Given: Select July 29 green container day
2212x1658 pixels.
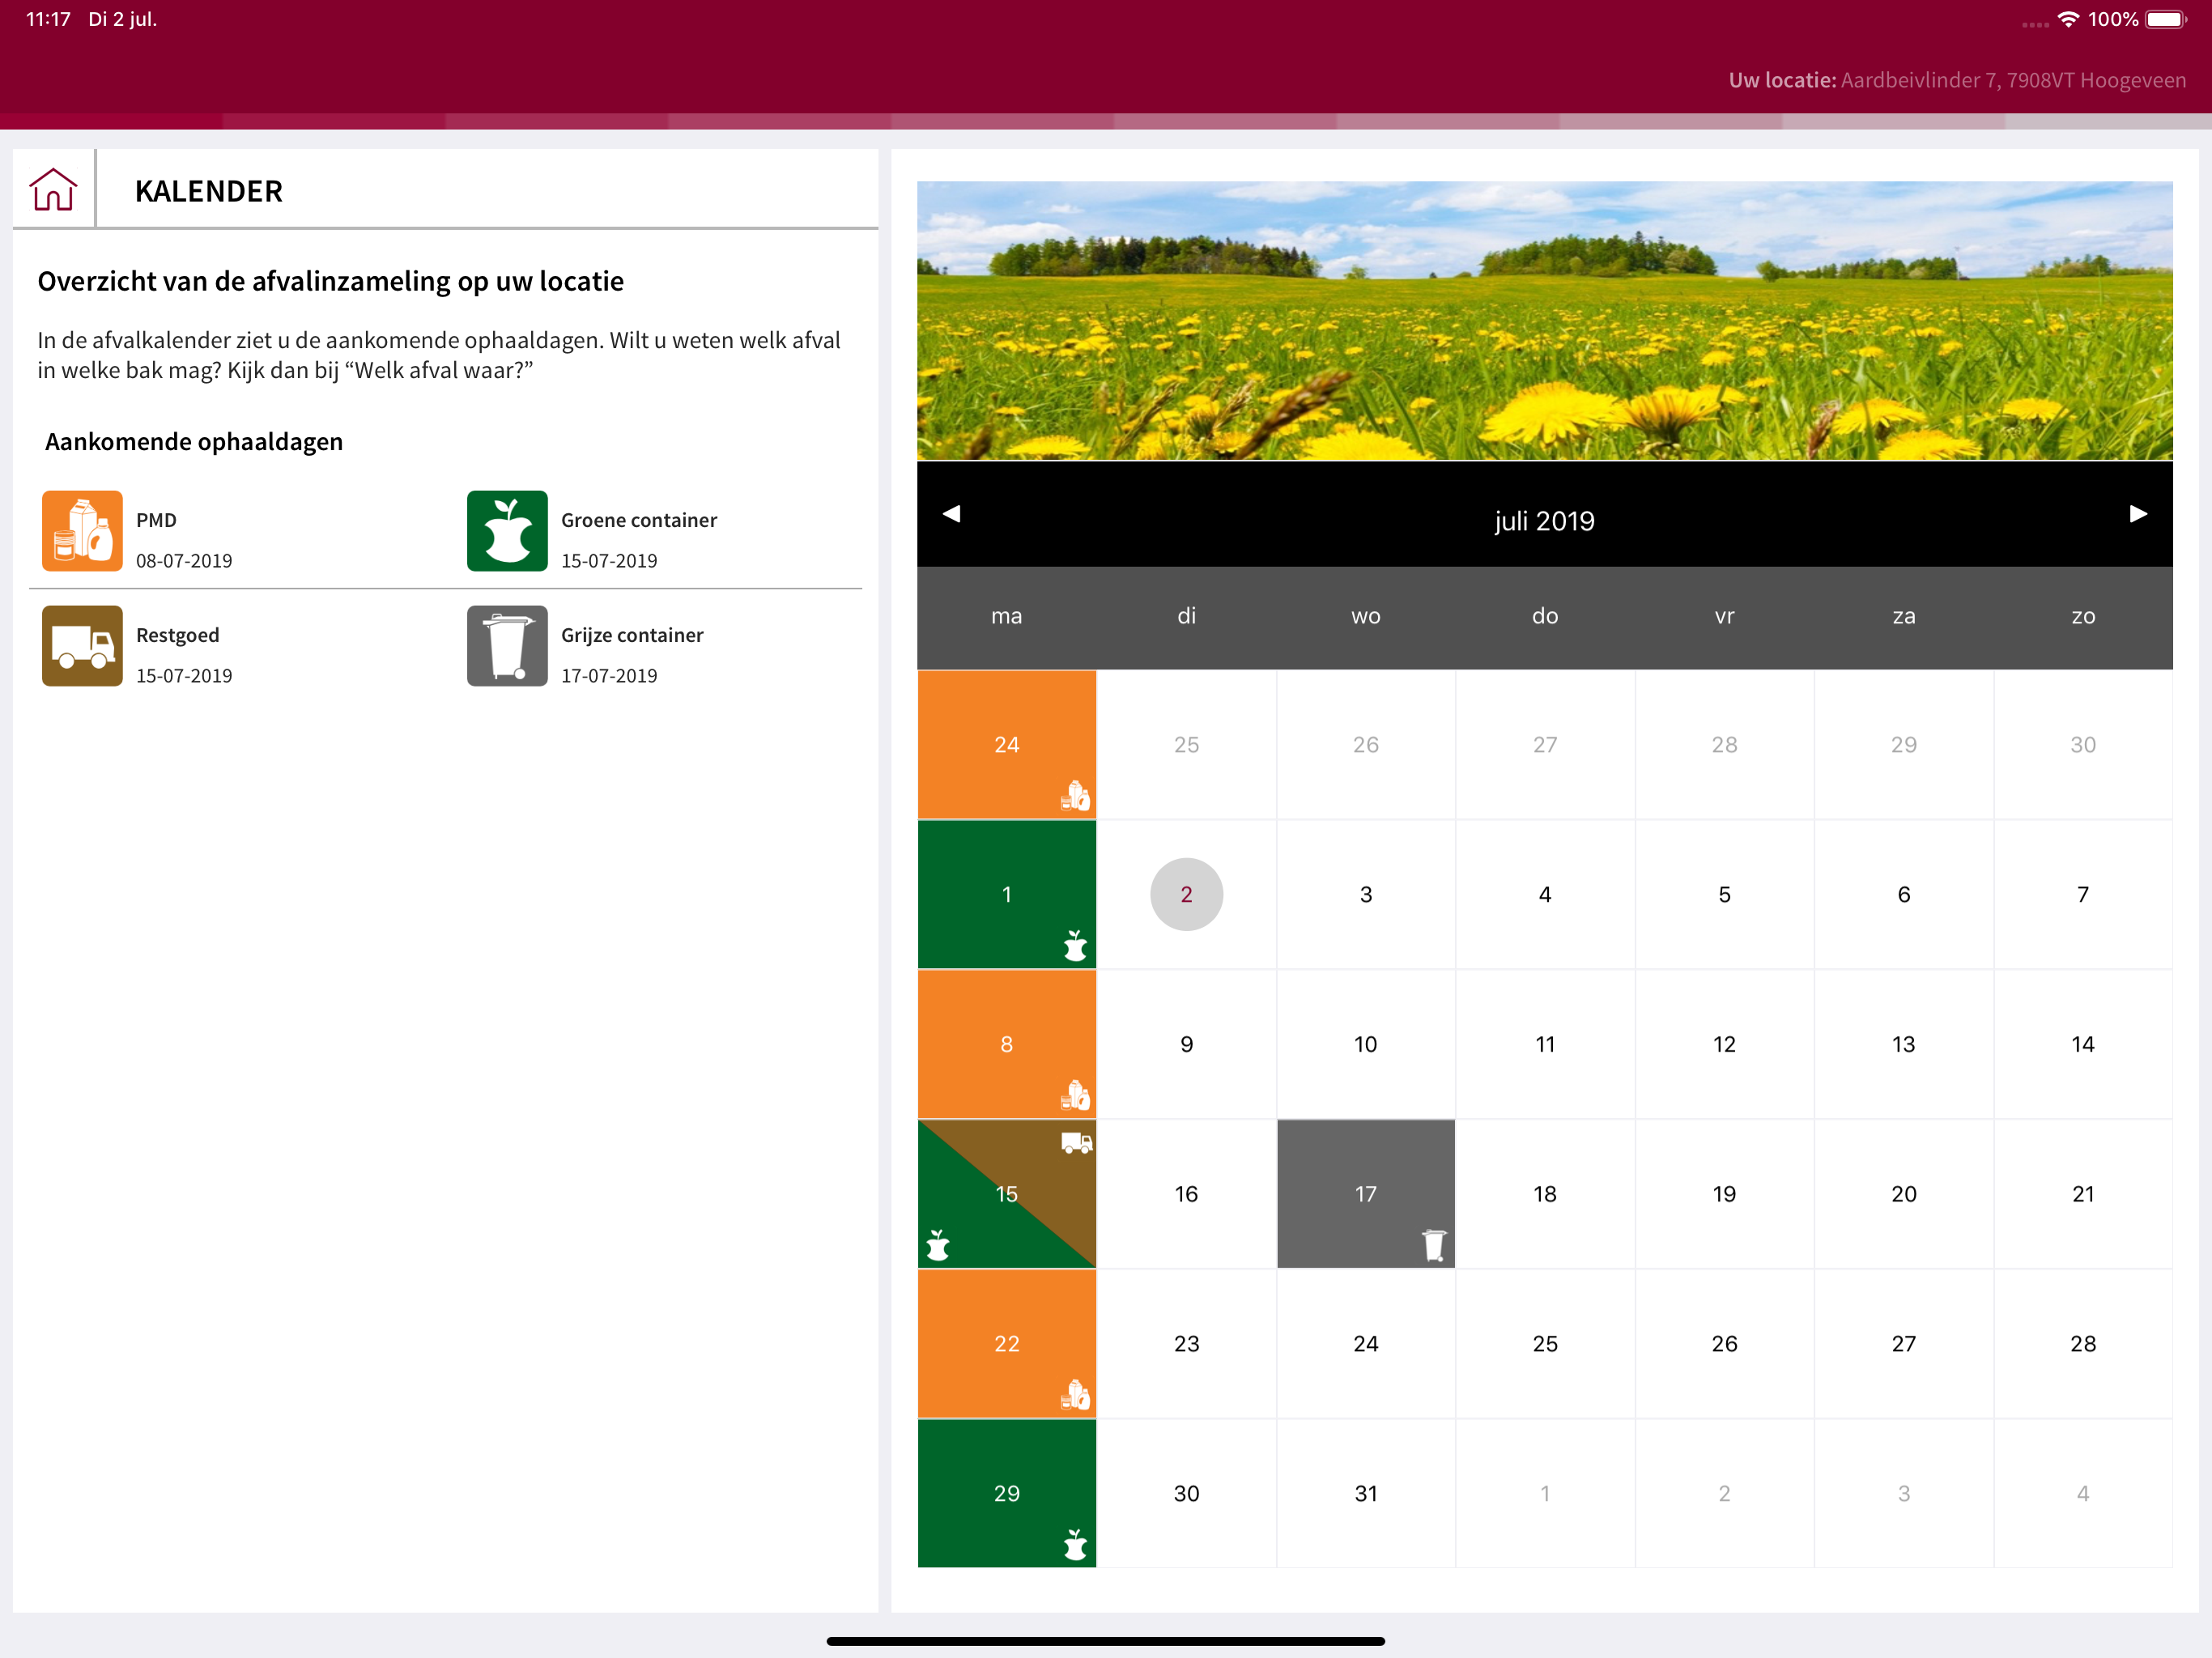Looking at the screenshot, I should coord(1006,1493).
